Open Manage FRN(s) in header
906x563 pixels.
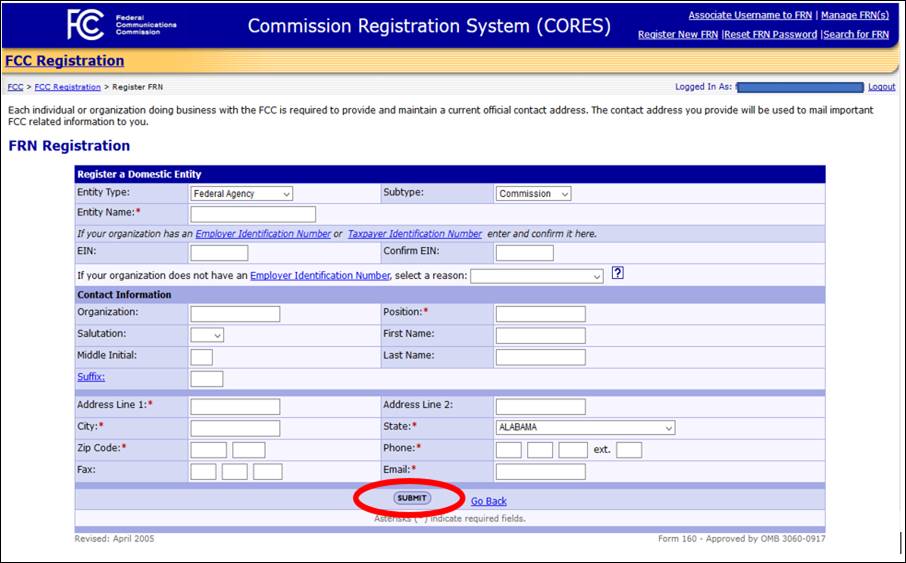tap(855, 16)
